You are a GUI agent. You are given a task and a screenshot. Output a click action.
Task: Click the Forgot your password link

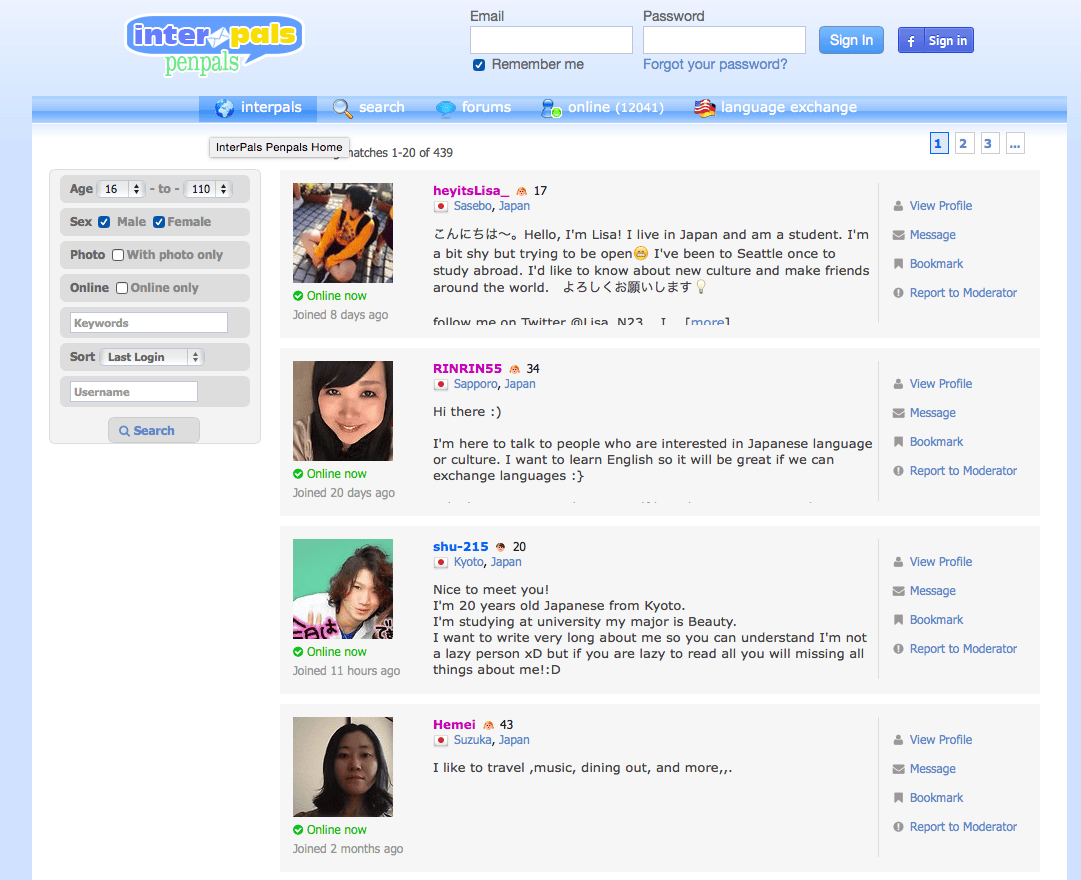click(715, 64)
